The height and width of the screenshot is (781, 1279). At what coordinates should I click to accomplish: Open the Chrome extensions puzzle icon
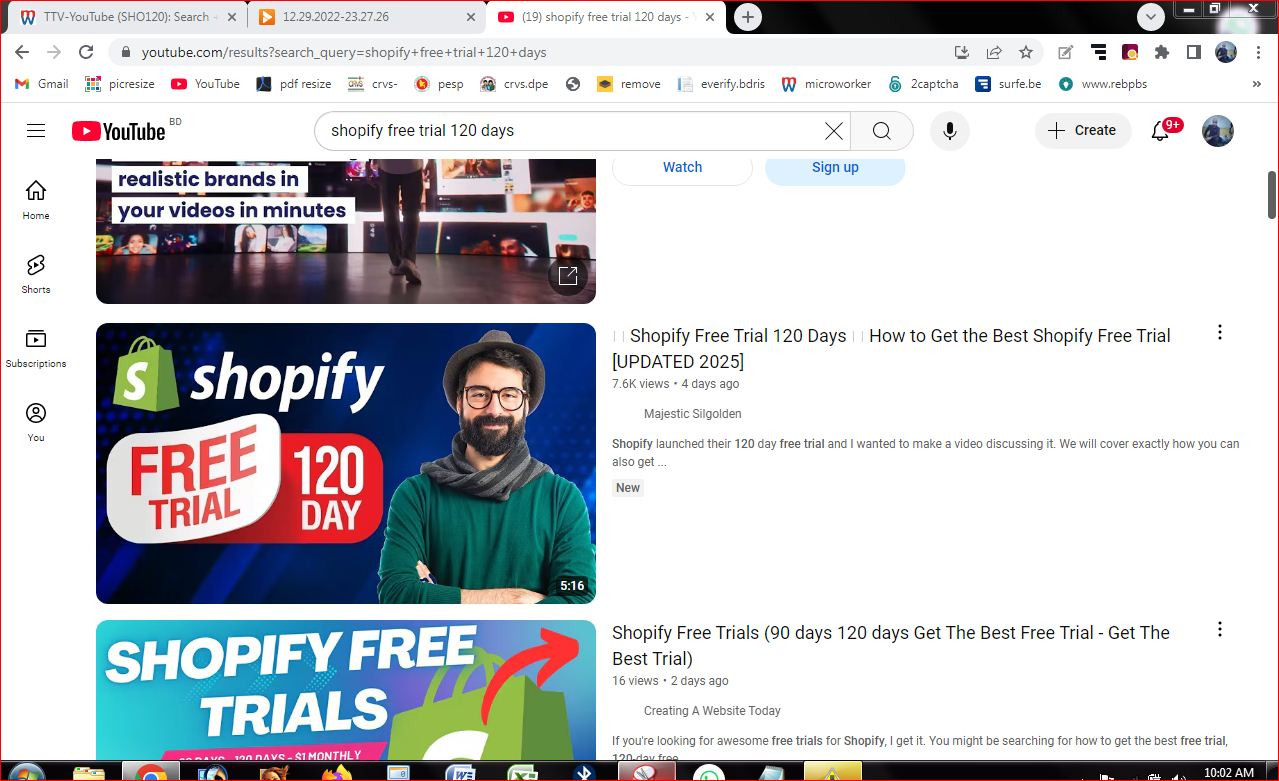point(1162,52)
